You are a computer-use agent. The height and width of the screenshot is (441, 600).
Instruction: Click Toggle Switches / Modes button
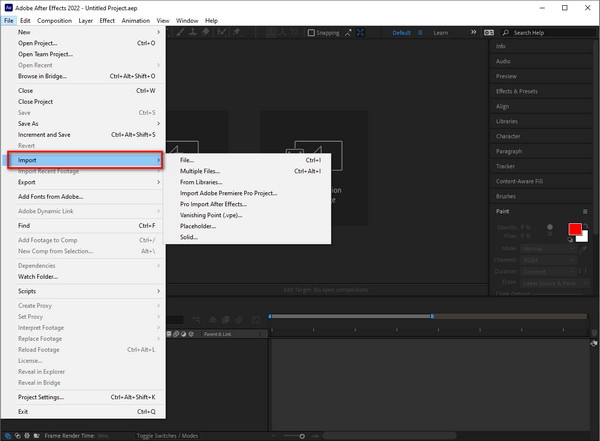167,436
